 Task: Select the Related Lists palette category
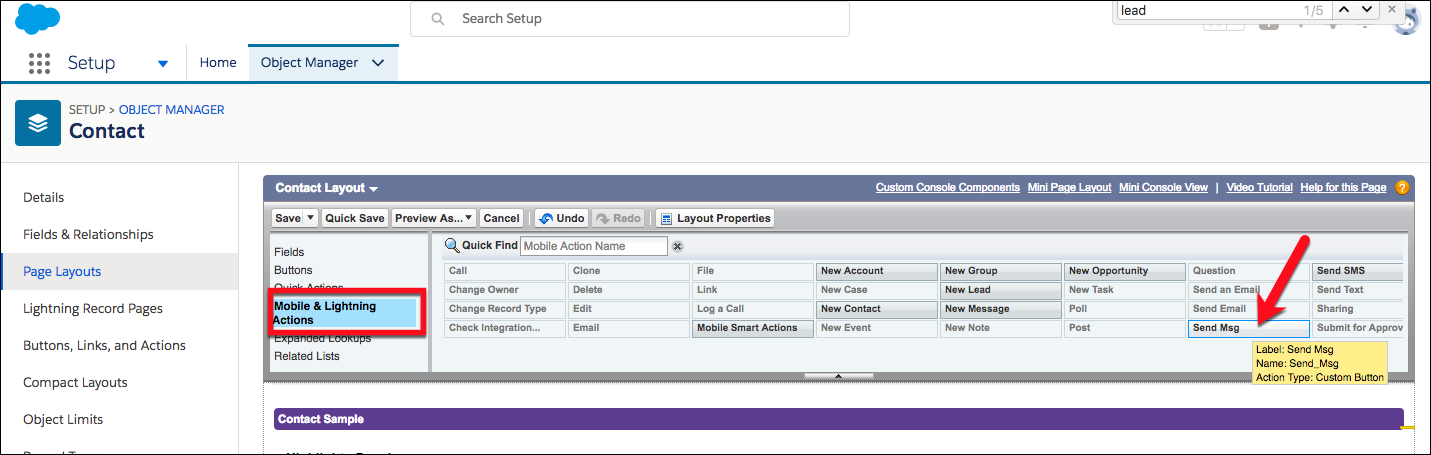pyautogui.click(x=307, y=356)
